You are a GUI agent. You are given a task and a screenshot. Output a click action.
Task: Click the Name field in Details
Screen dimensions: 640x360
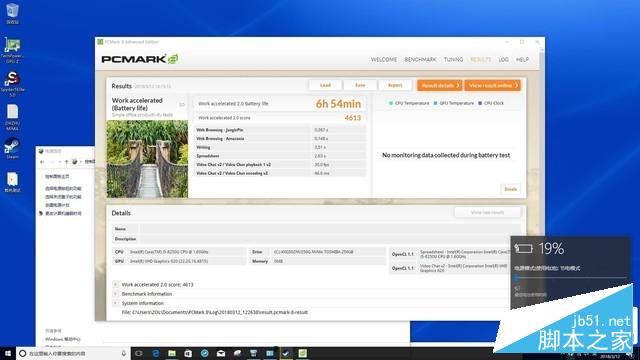tap(329, 229)
